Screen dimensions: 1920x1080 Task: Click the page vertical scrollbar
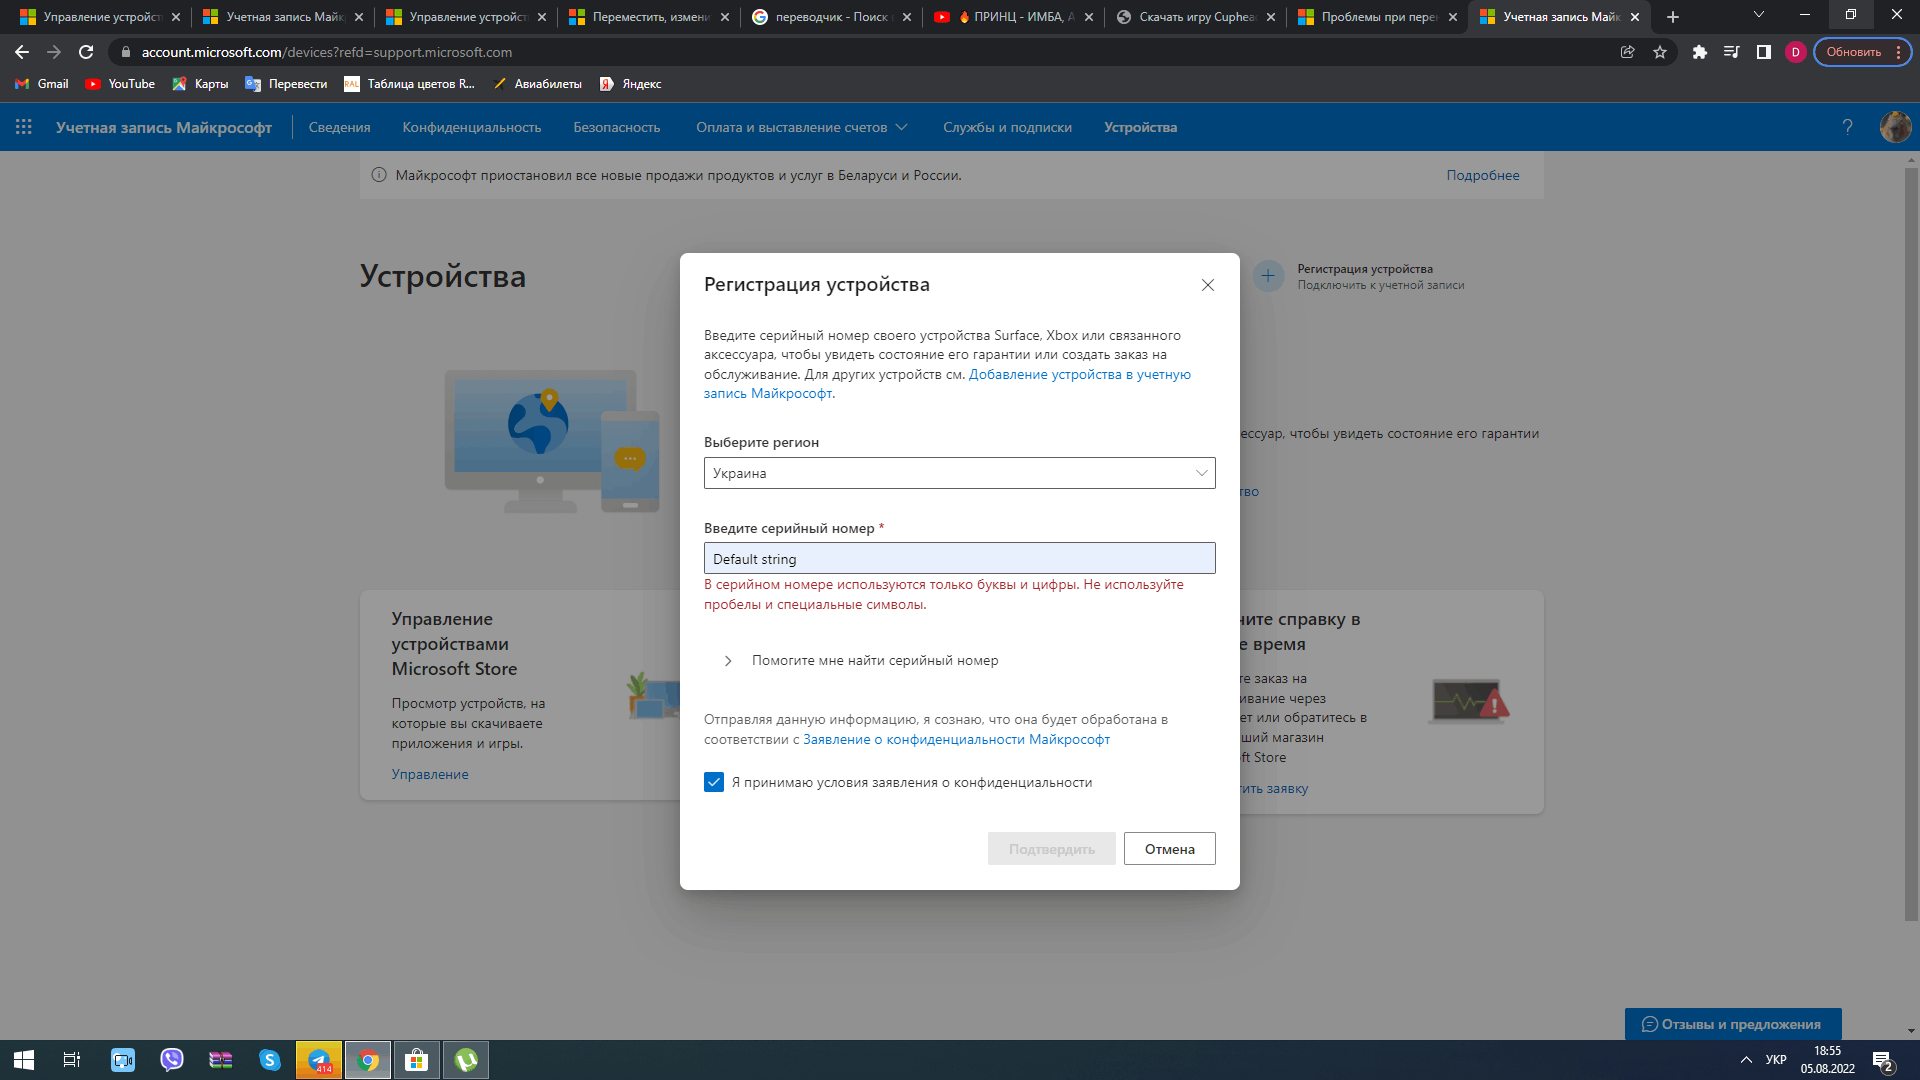pyautogui.click(x=1911, y=545)
